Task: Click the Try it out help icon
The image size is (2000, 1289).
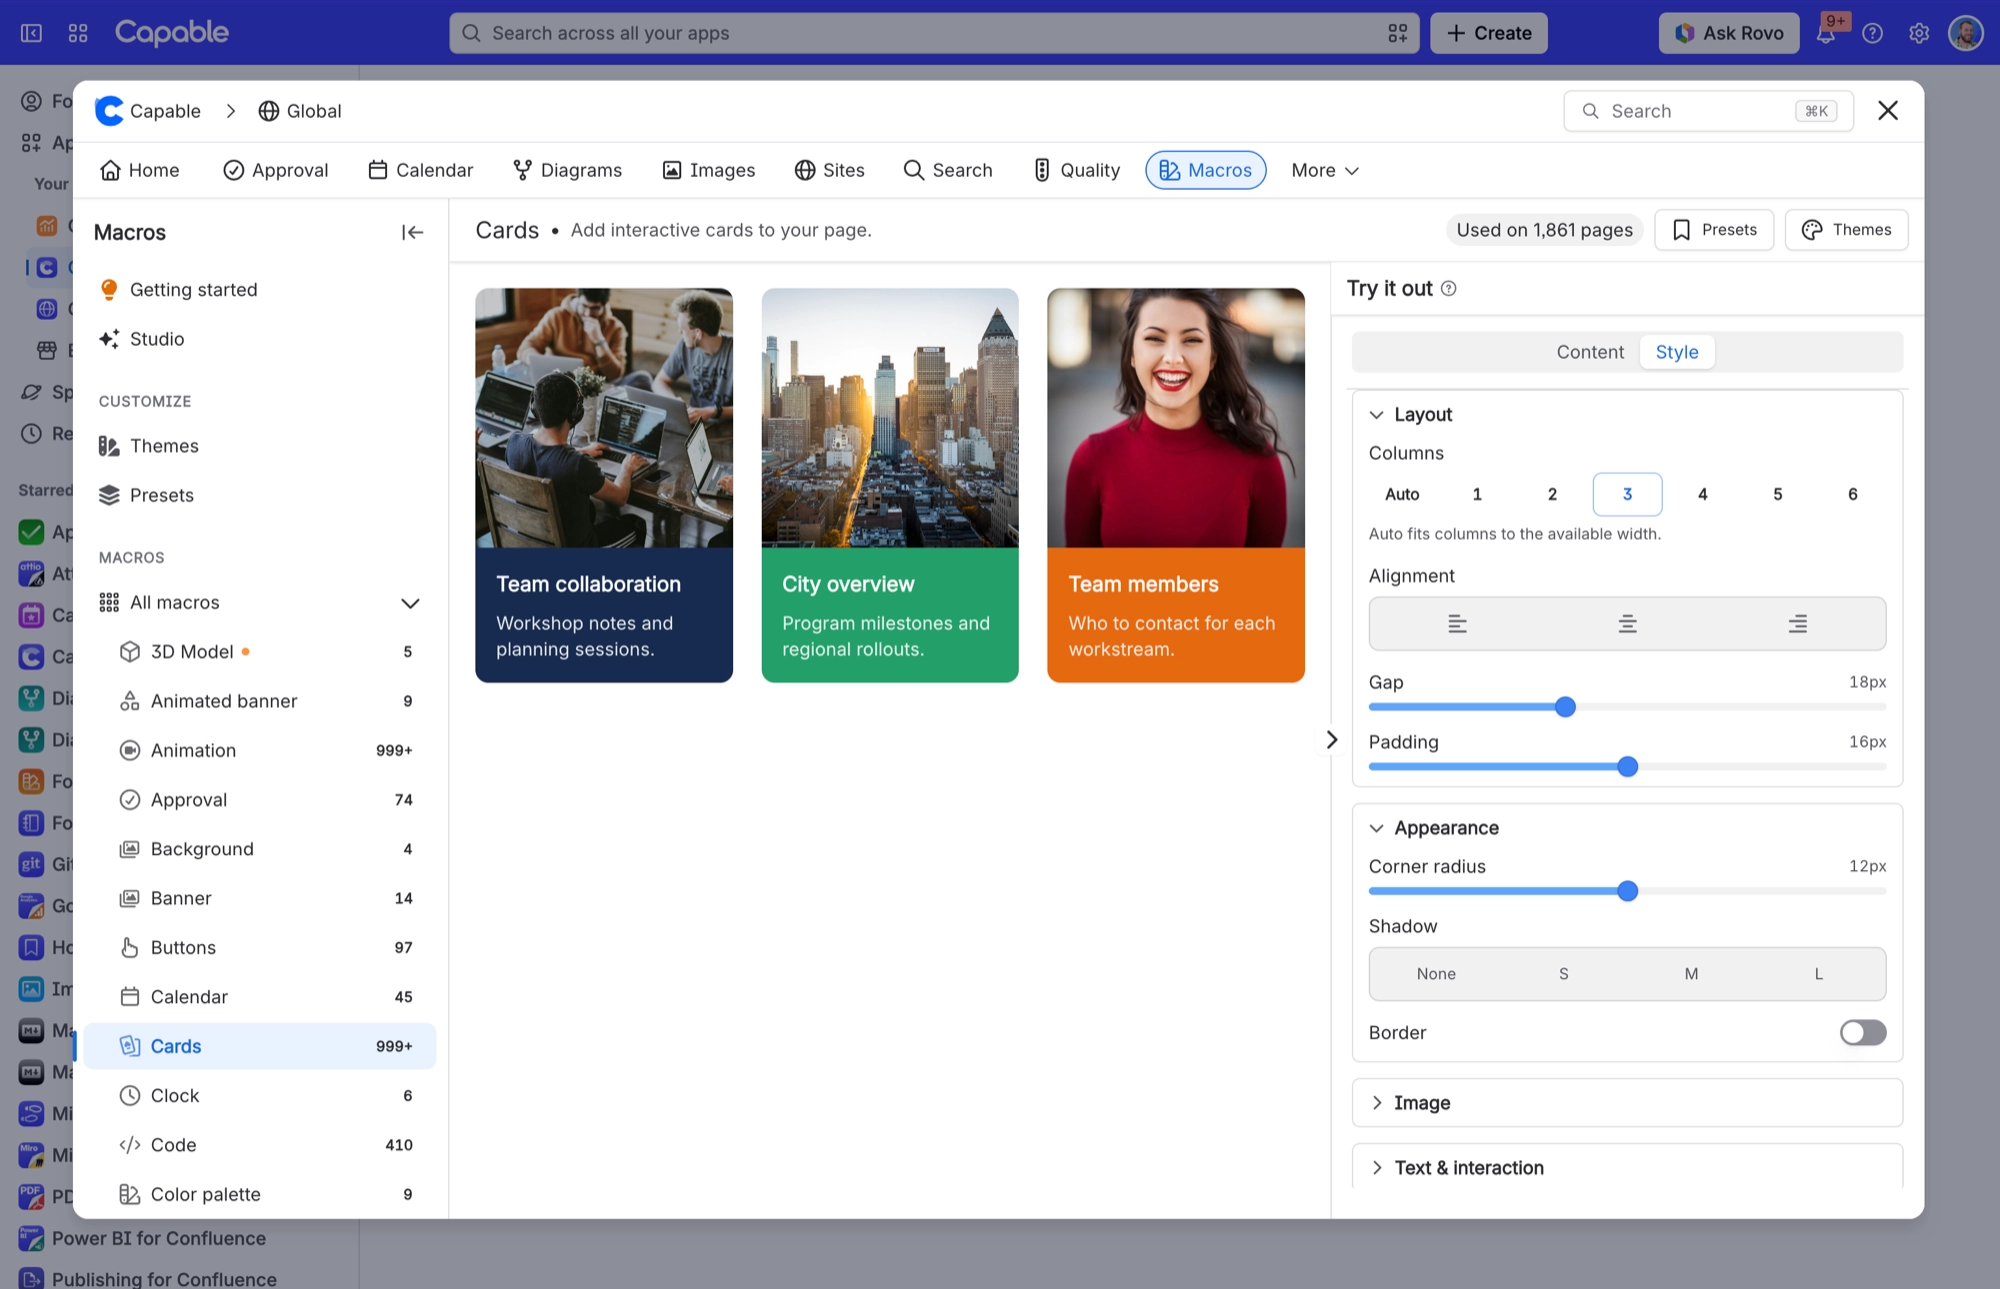Action: coord(1449,289)
